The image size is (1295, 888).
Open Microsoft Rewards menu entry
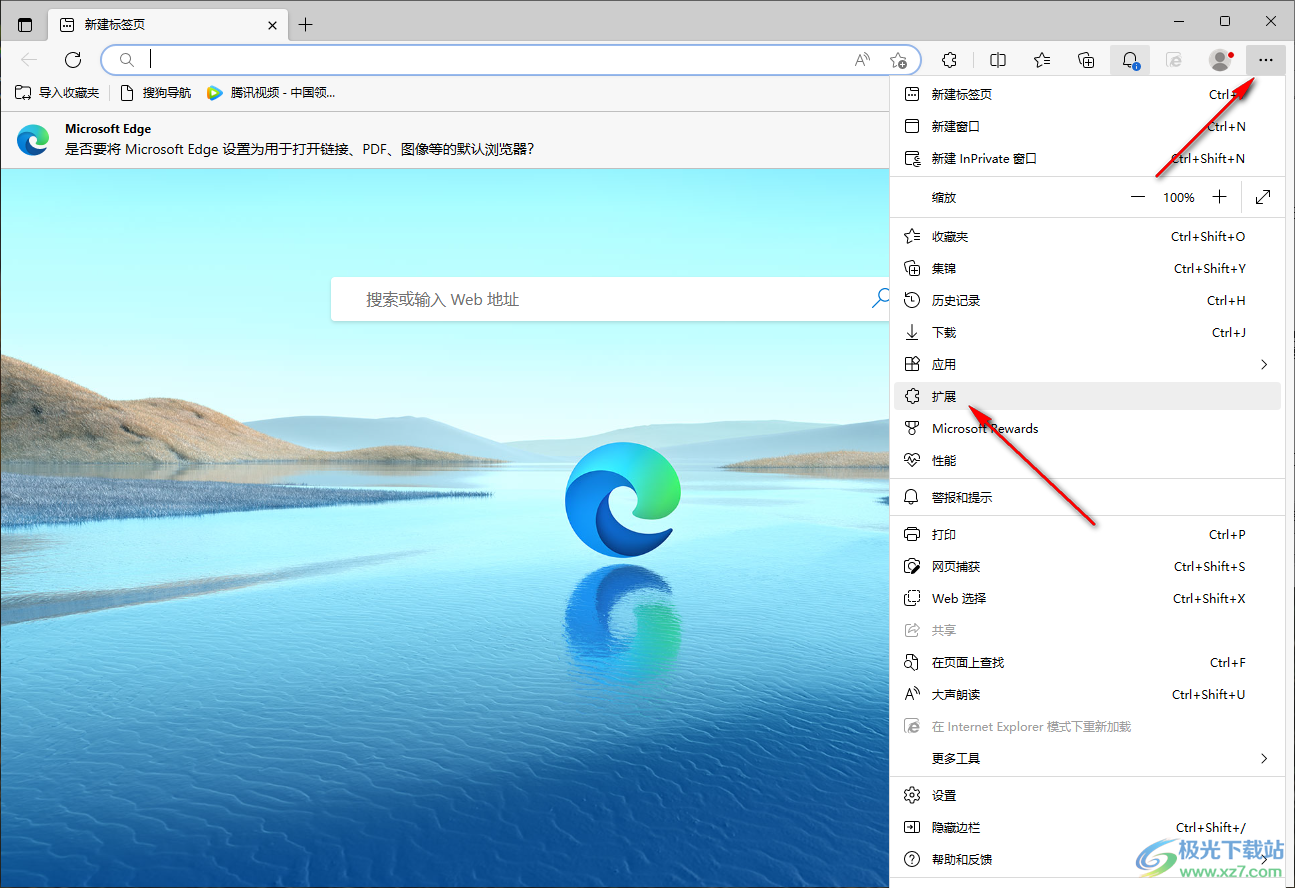pyautogui.click(x=1087, y=428)
